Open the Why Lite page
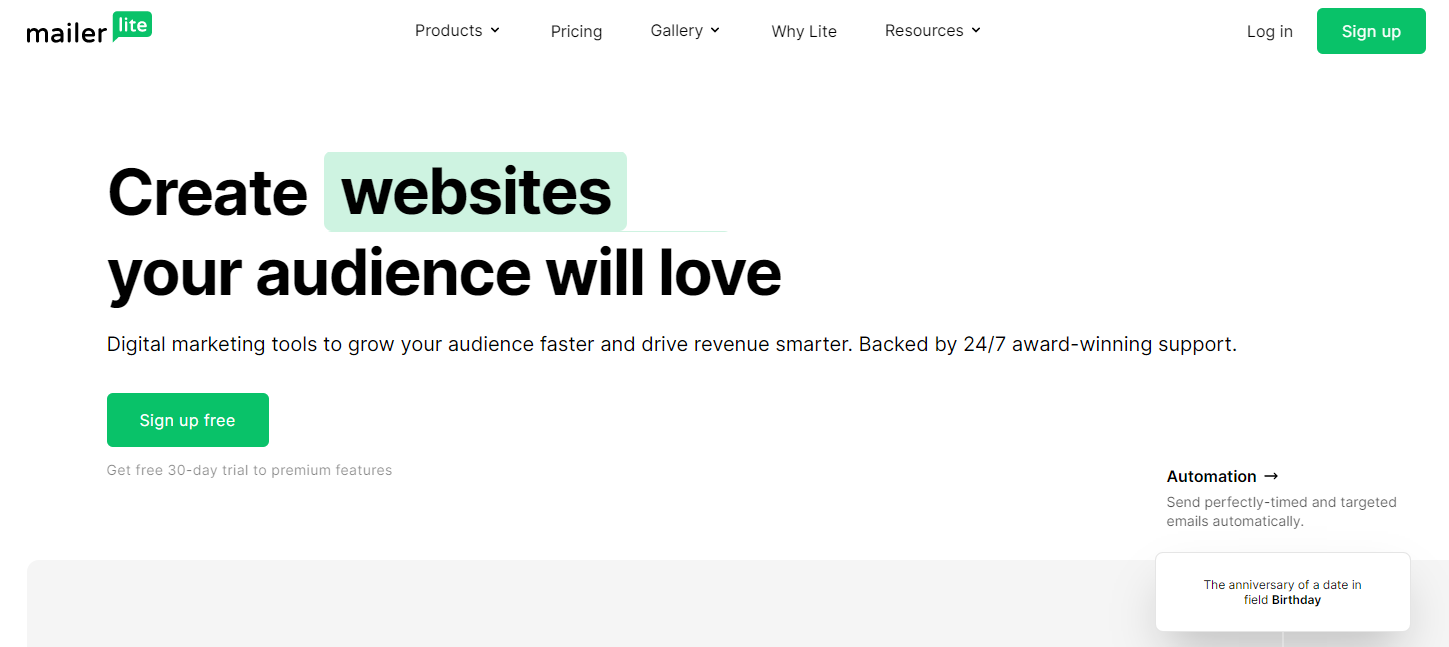Viewport: 1449px width, 647px height. (804, 31)
